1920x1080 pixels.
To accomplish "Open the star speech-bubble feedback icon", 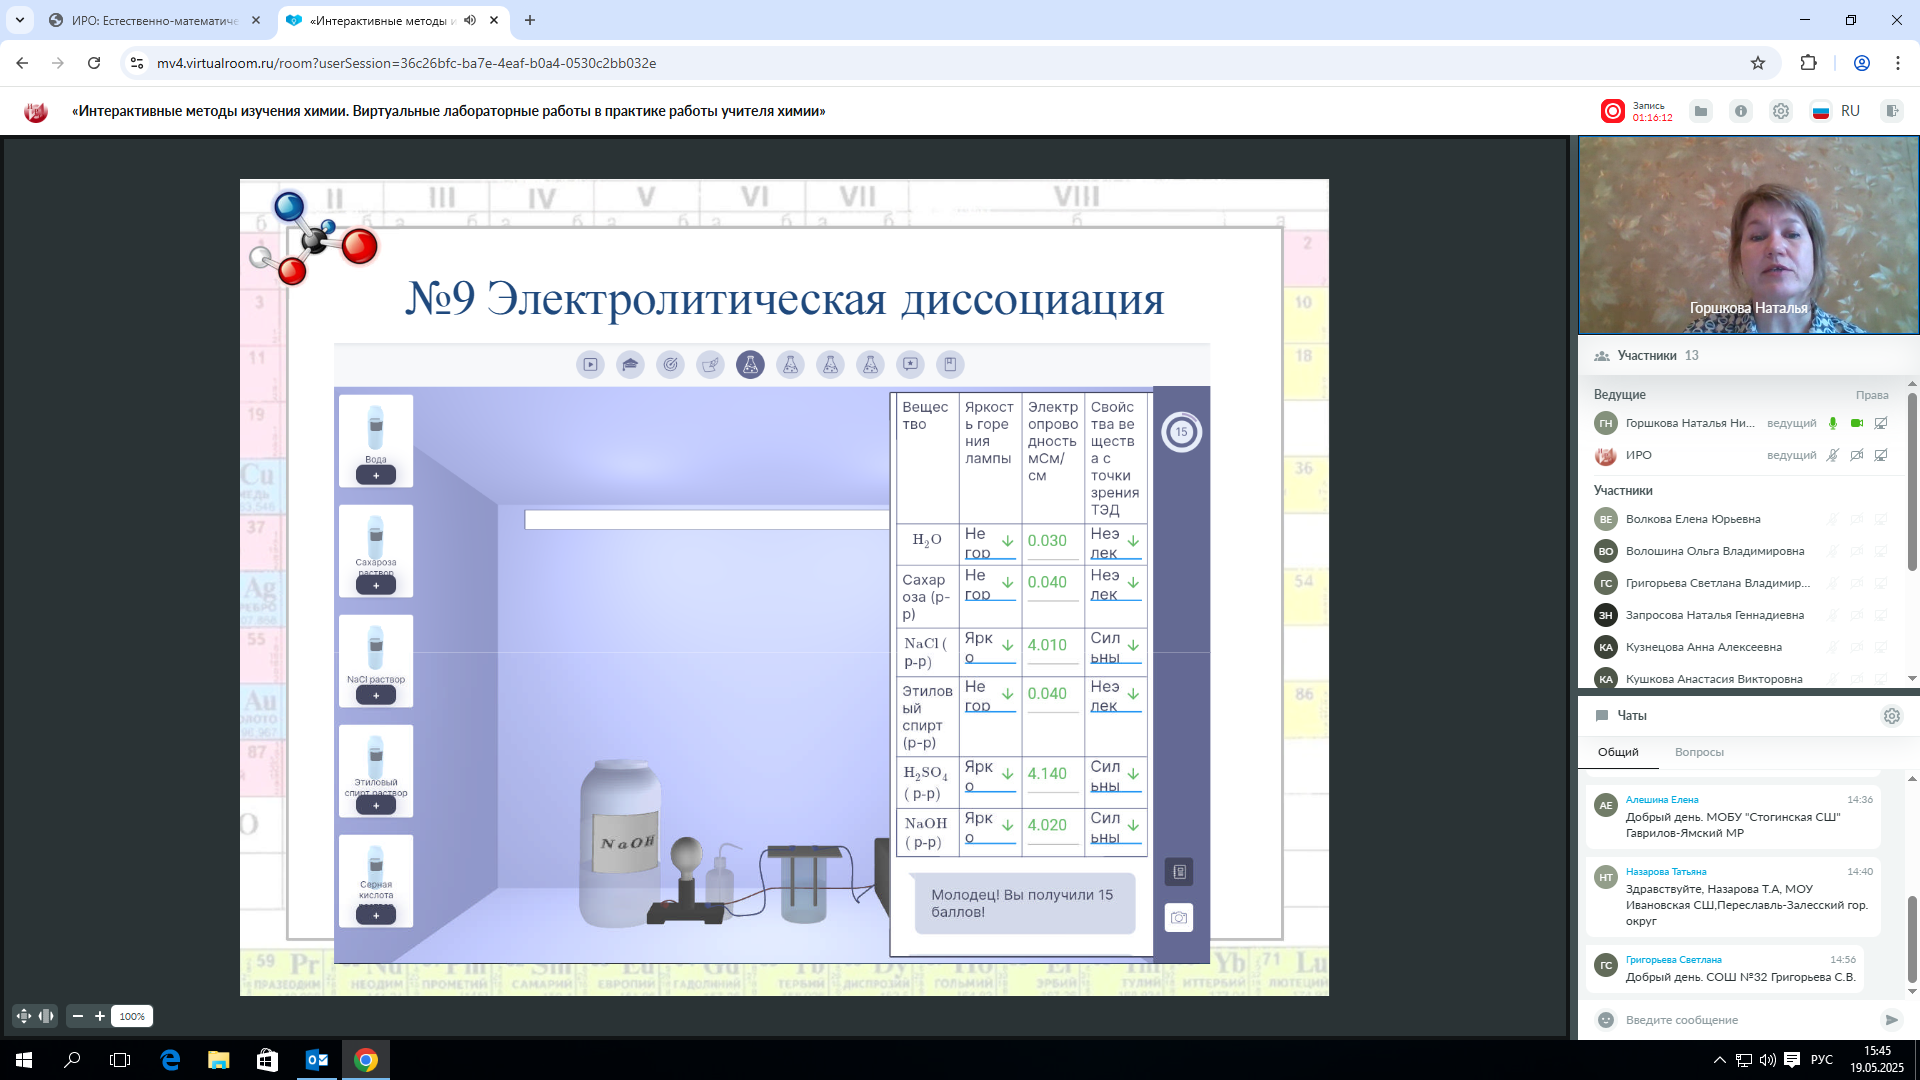I will coord(910,365).
